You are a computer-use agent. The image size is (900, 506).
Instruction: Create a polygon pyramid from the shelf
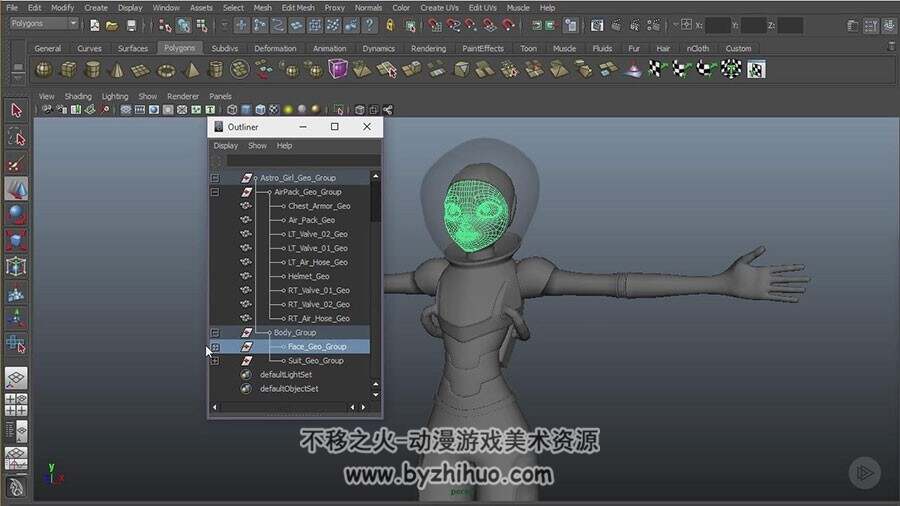191,70
